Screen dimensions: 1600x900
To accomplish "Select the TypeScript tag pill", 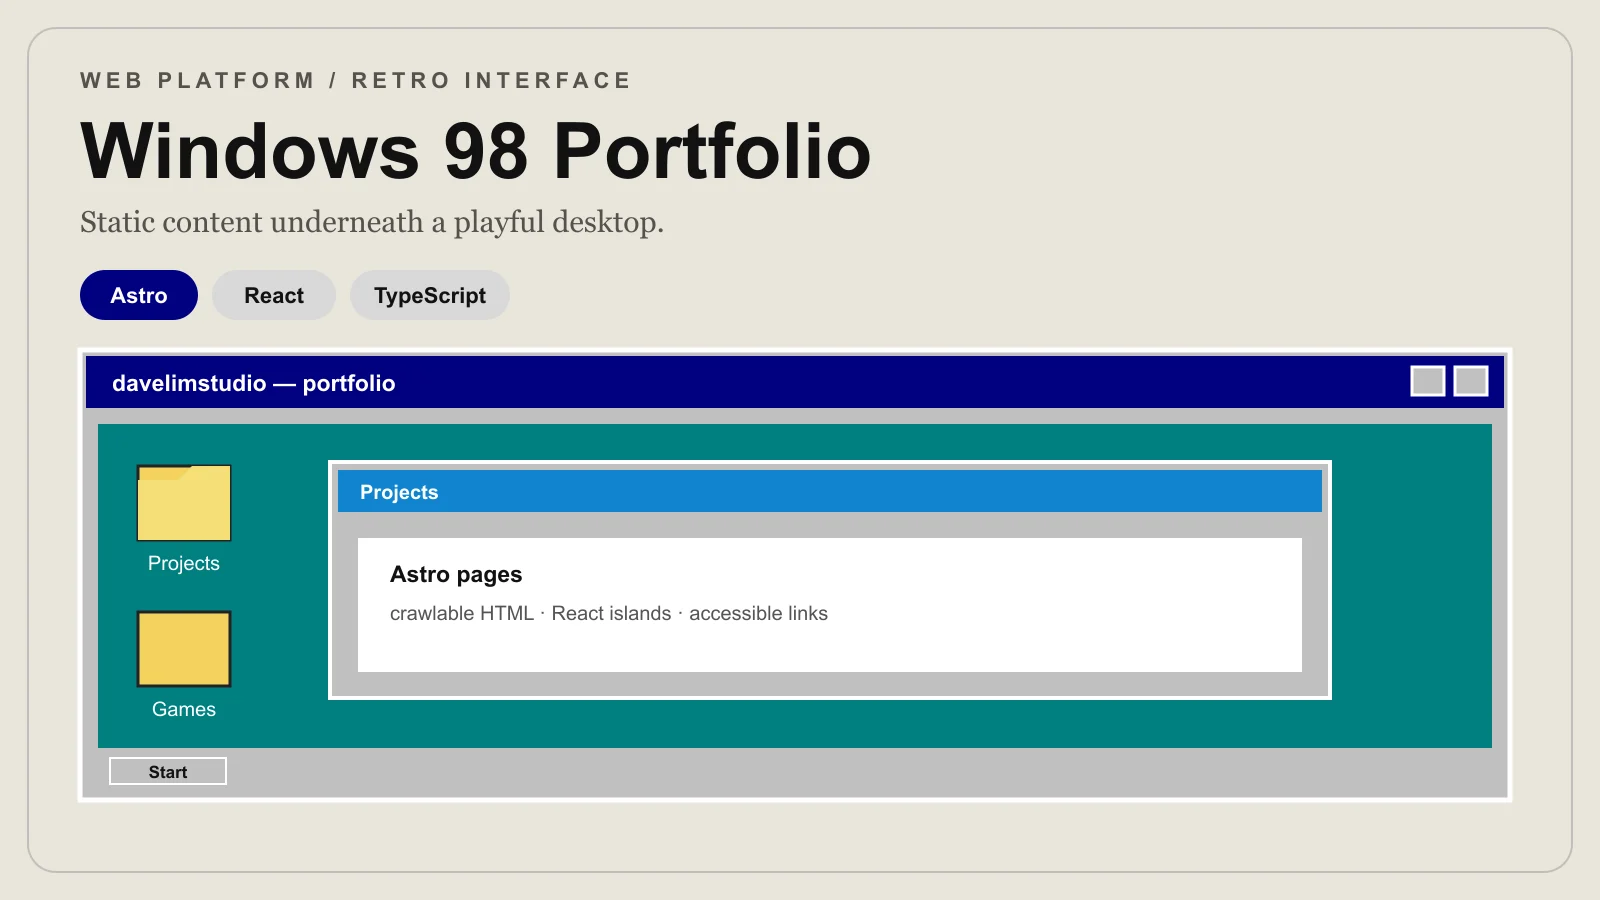I will 430,295.
